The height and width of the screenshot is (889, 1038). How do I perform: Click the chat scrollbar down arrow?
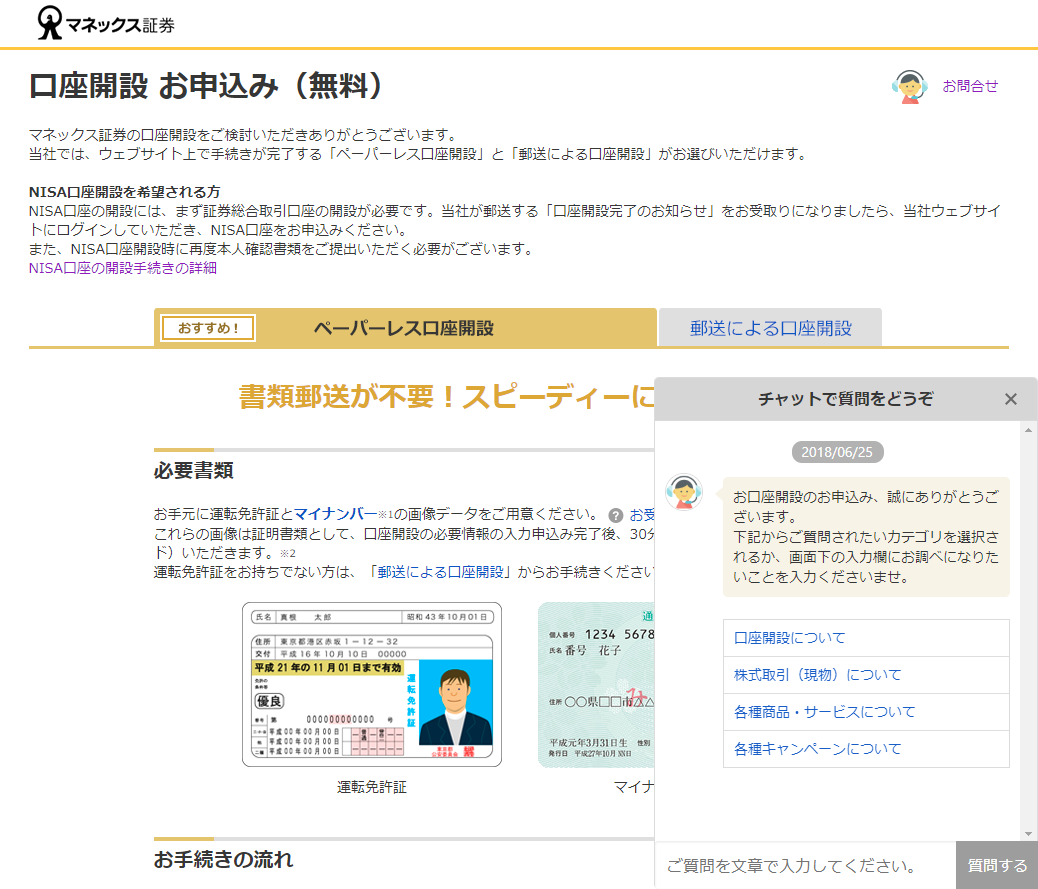(x=1028, y=834)
